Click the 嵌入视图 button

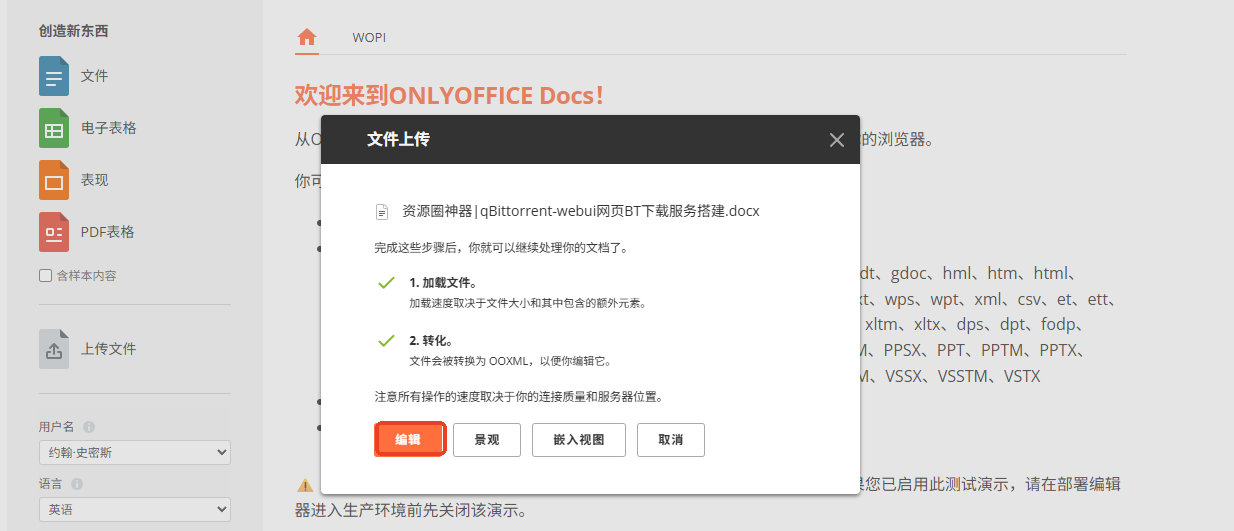click(579, 440)
